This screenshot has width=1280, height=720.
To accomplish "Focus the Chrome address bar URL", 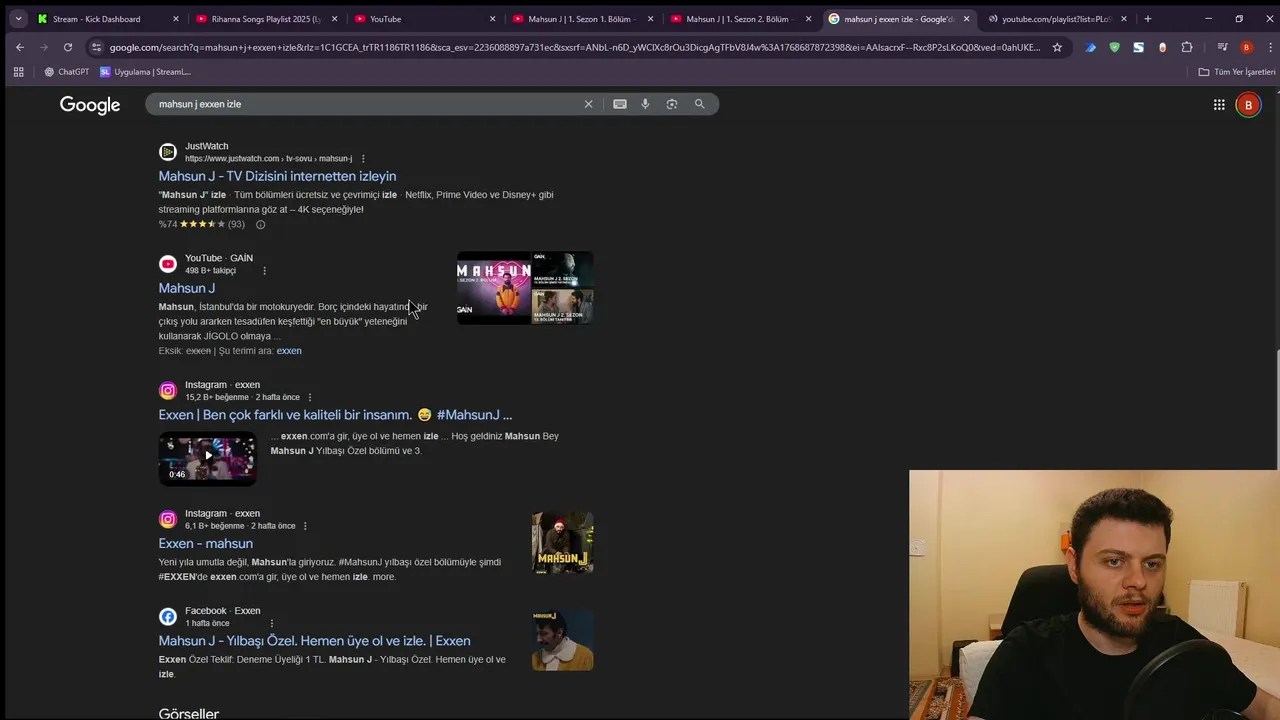I will [575, 47].
